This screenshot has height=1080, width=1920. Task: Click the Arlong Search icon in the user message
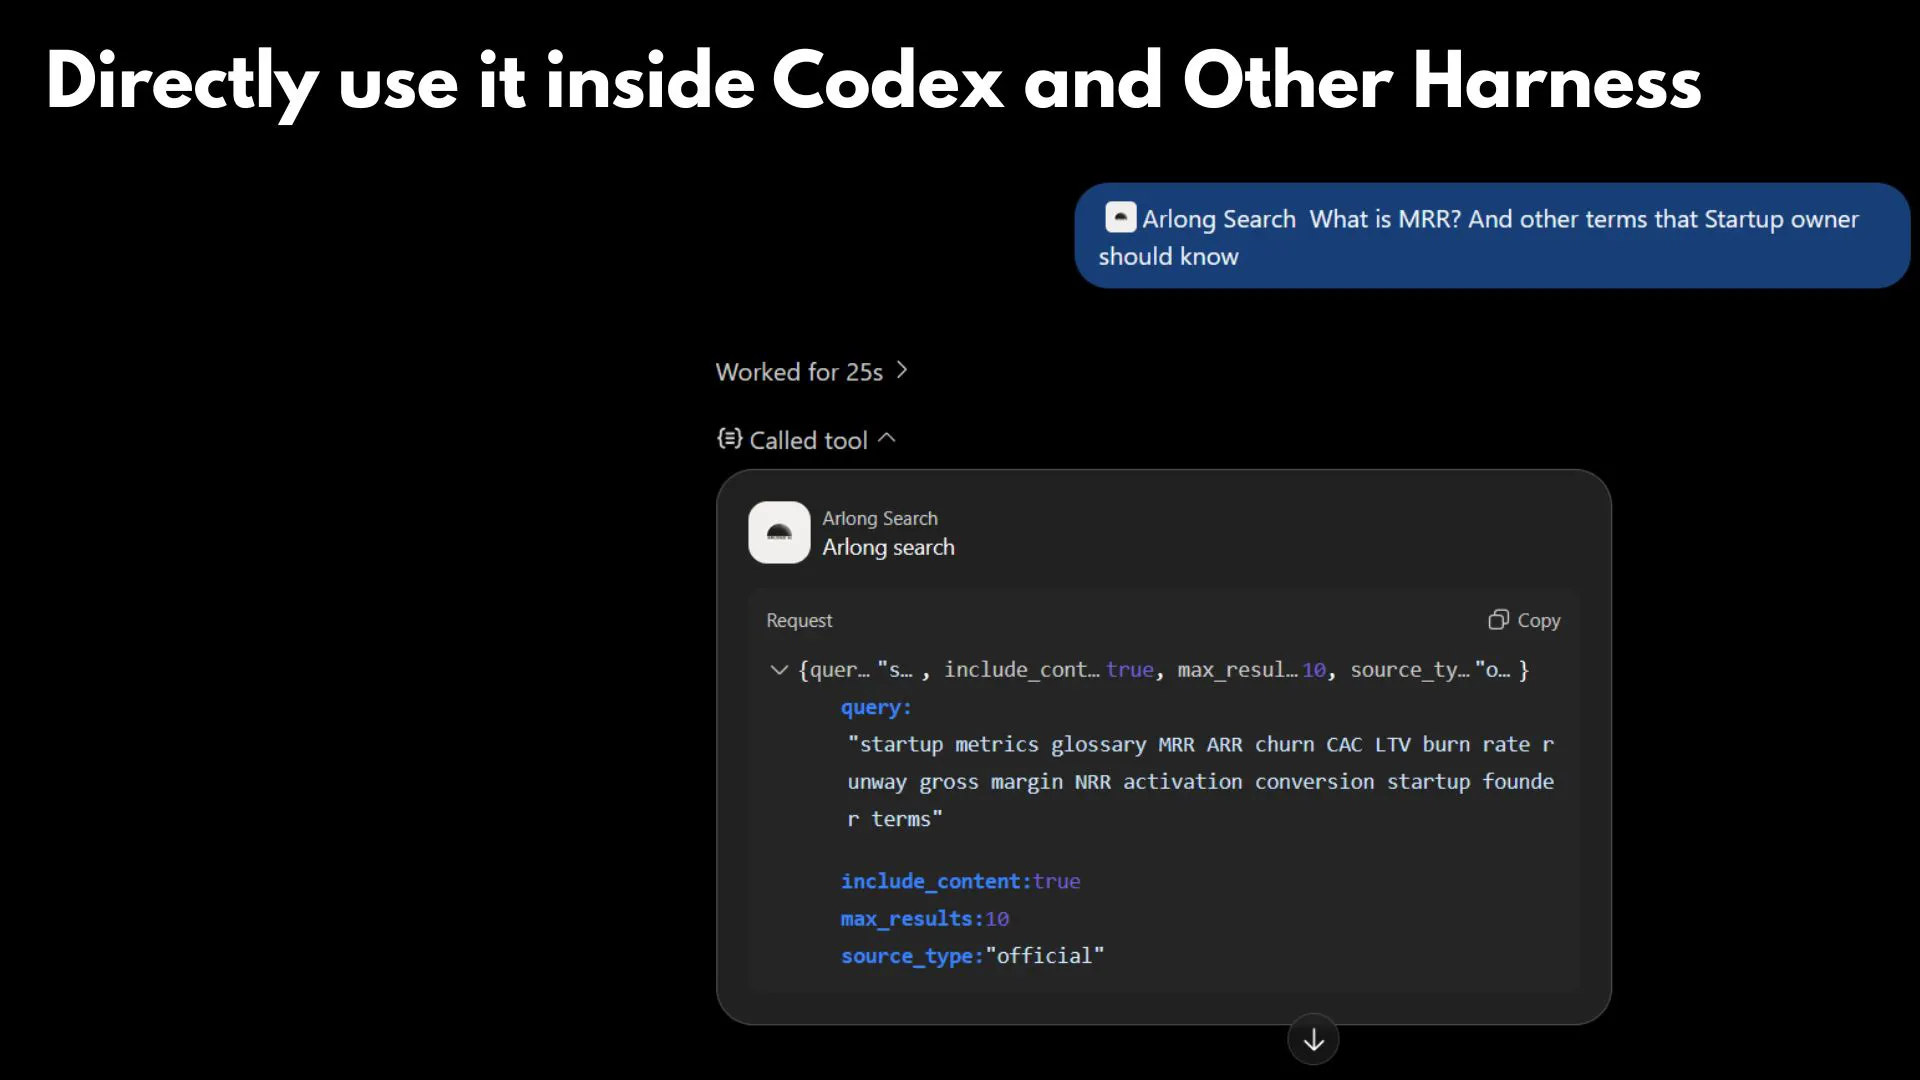coord(1120,217)
